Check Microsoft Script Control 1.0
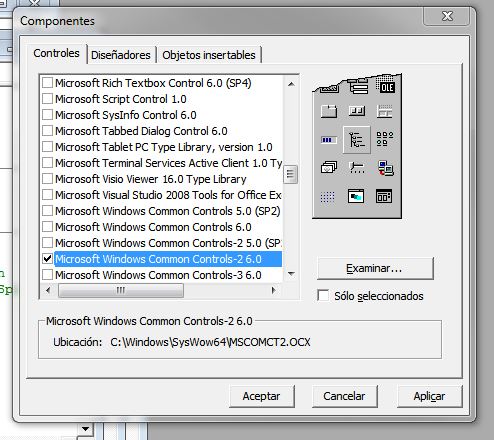This screenshot has height=440, width=494. 47,98
